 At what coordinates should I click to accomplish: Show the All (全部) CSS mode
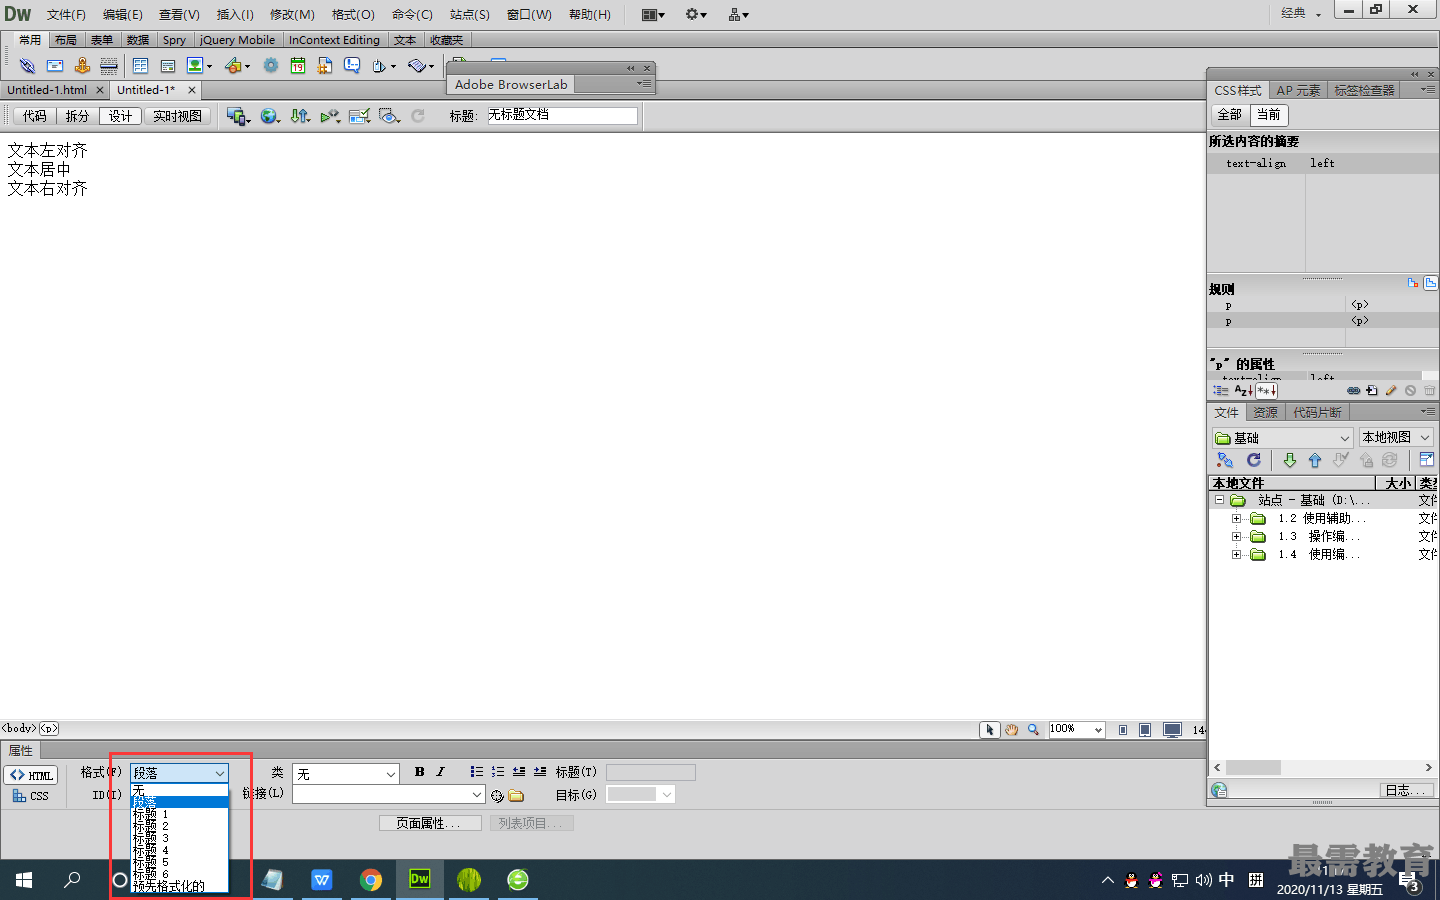[x=1229, y=115]
